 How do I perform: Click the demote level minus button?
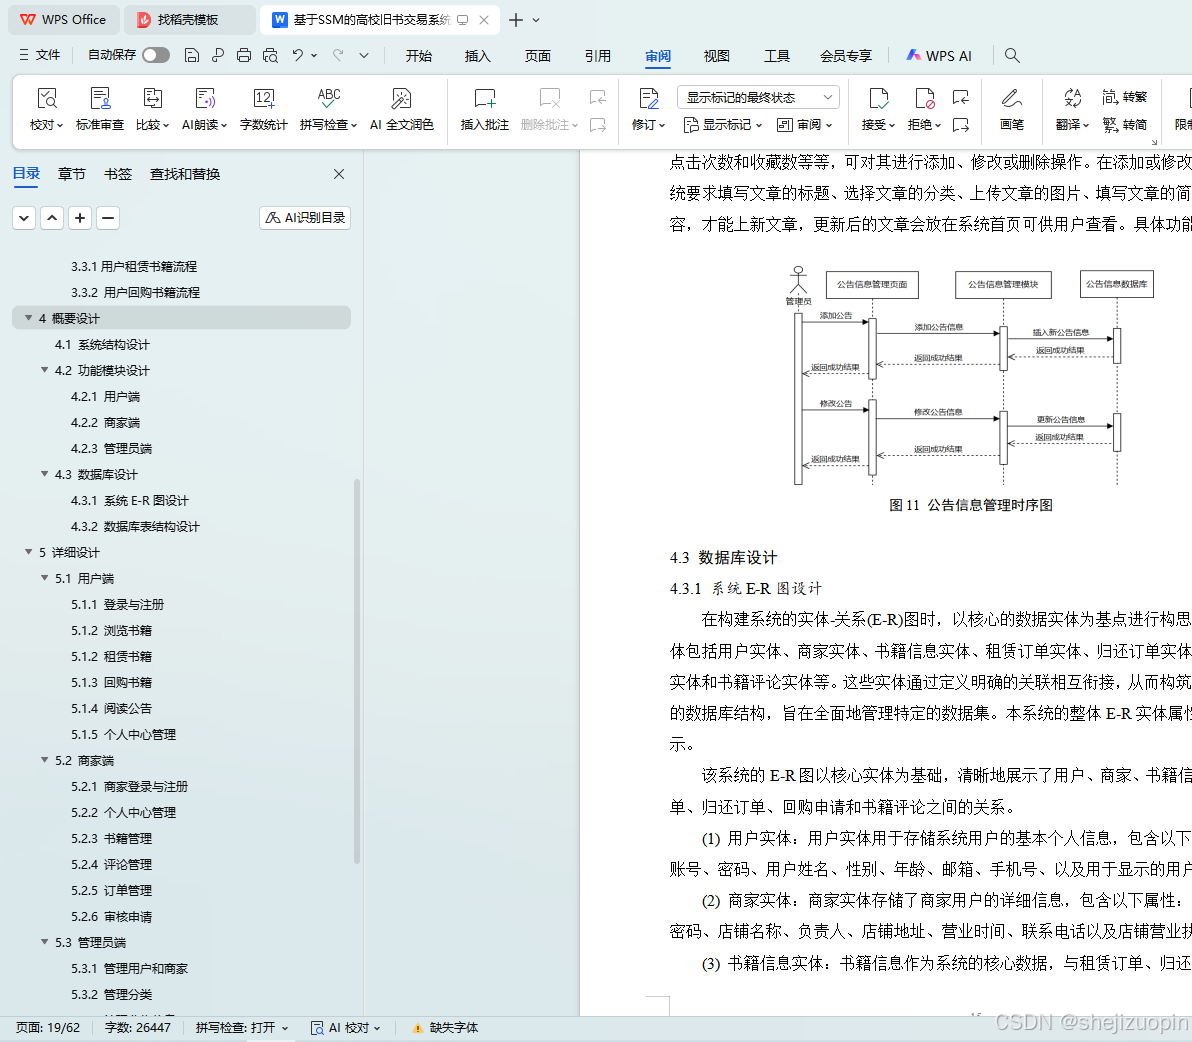(108, 218)
